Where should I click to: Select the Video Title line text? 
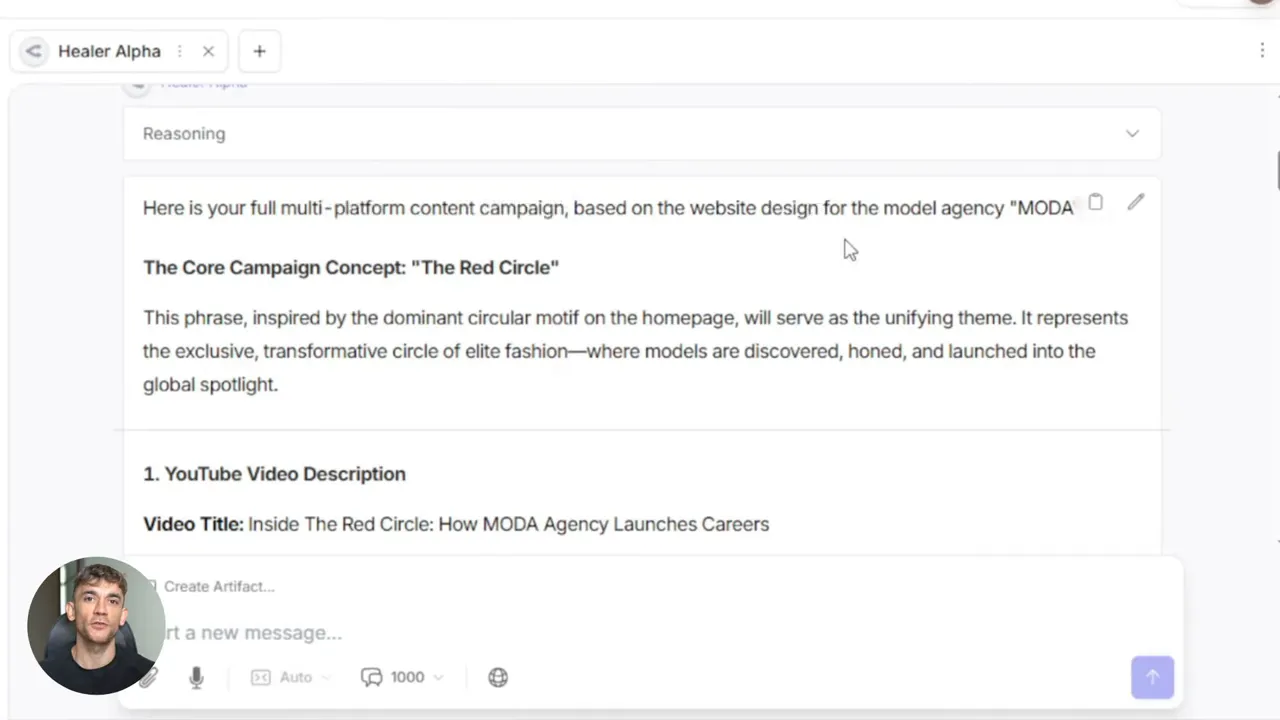[456, 524]
